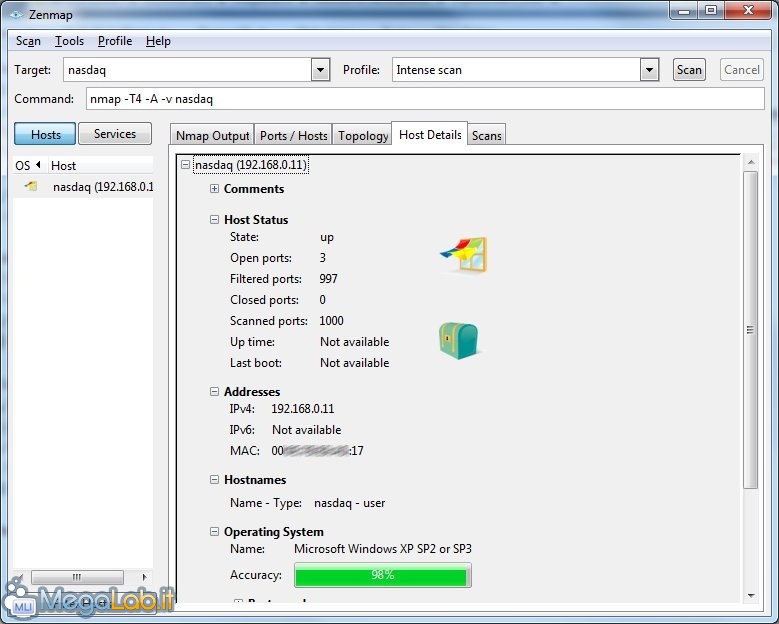The width and height of the screenshot is (779, 624).
Task: Show the Hosts list button
Action: [45, 134]
